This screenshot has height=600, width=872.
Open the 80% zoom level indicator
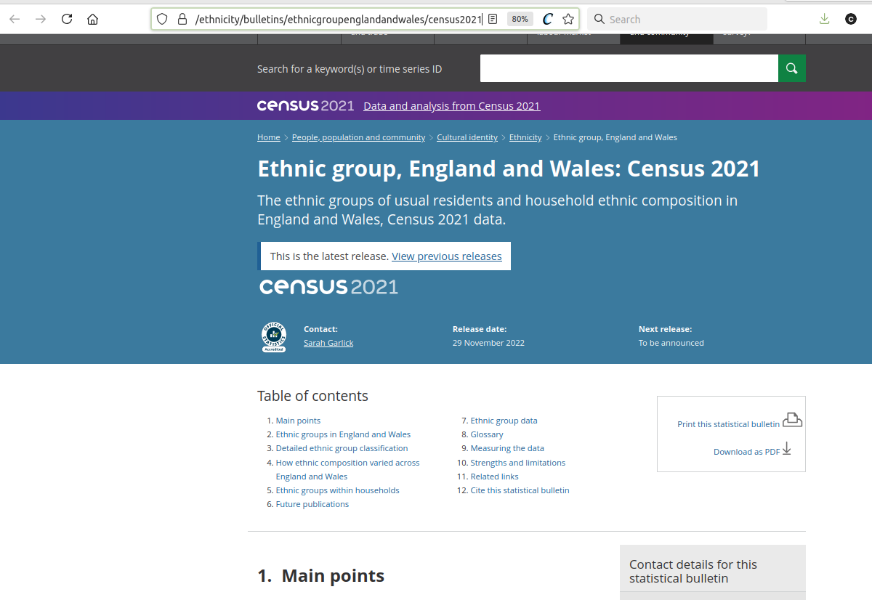click(x=519, y=19)
